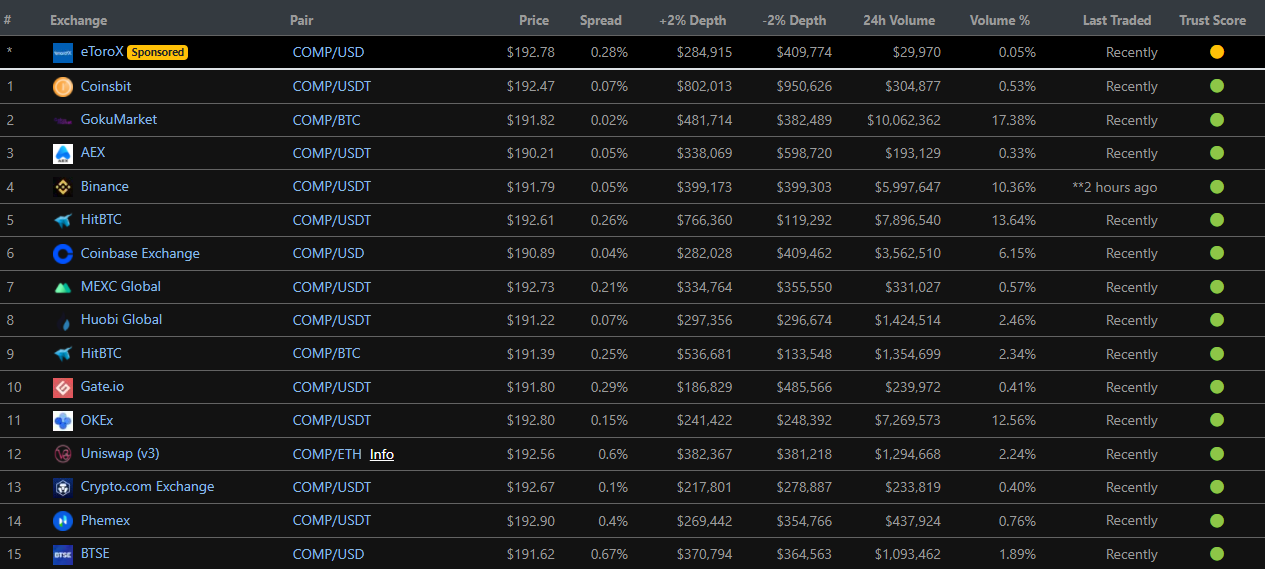This screenshot has width=1265, height=569.
Task: Open the Coinsbit exchange link
Action: tap(106, 86)
